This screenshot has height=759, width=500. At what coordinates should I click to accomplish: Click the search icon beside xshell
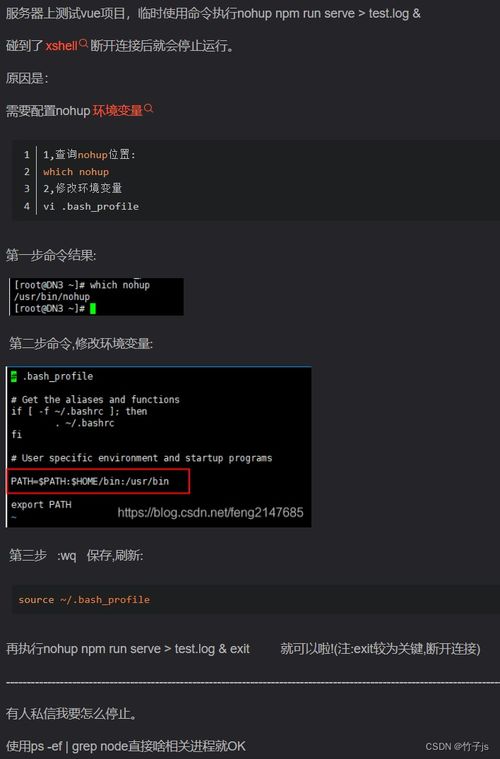coord(83,43)
